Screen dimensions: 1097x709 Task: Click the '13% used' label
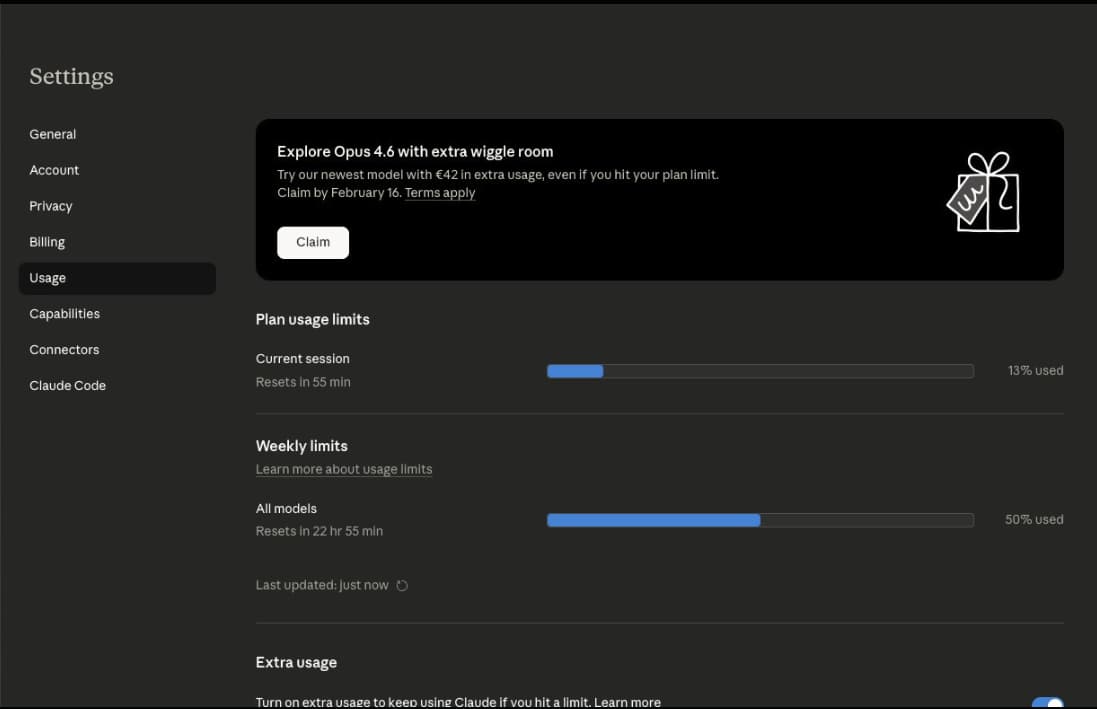[x=1035, y=370]
